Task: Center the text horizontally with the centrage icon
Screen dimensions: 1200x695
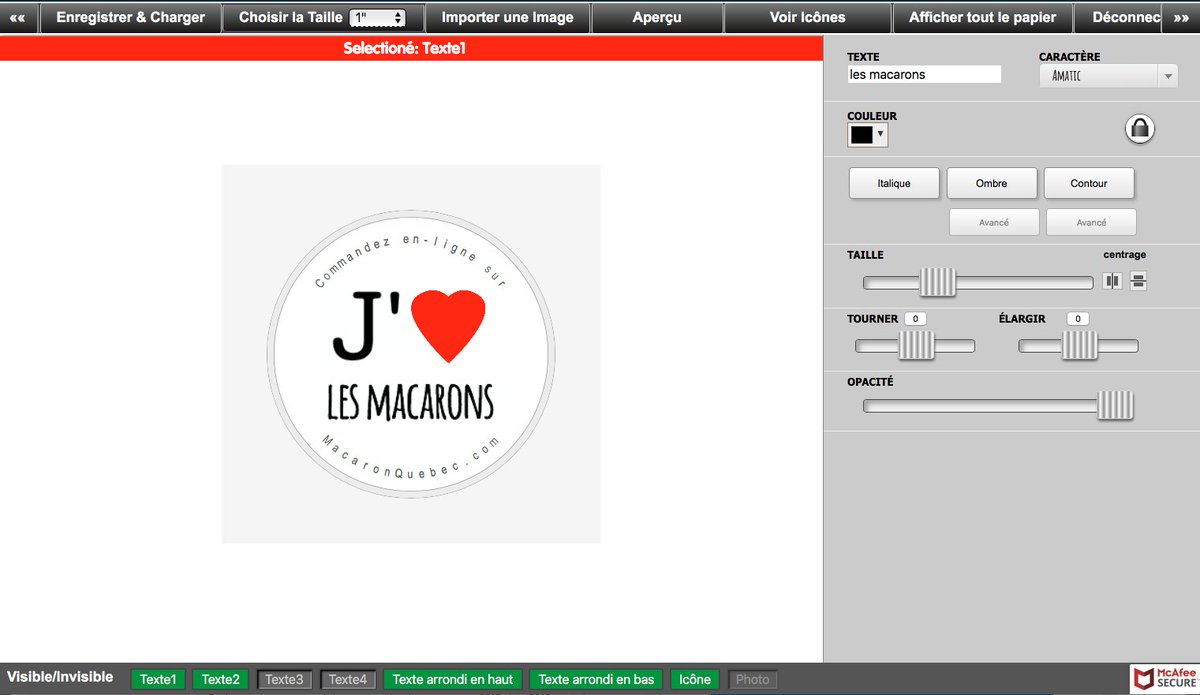Action: (1112, 281)
